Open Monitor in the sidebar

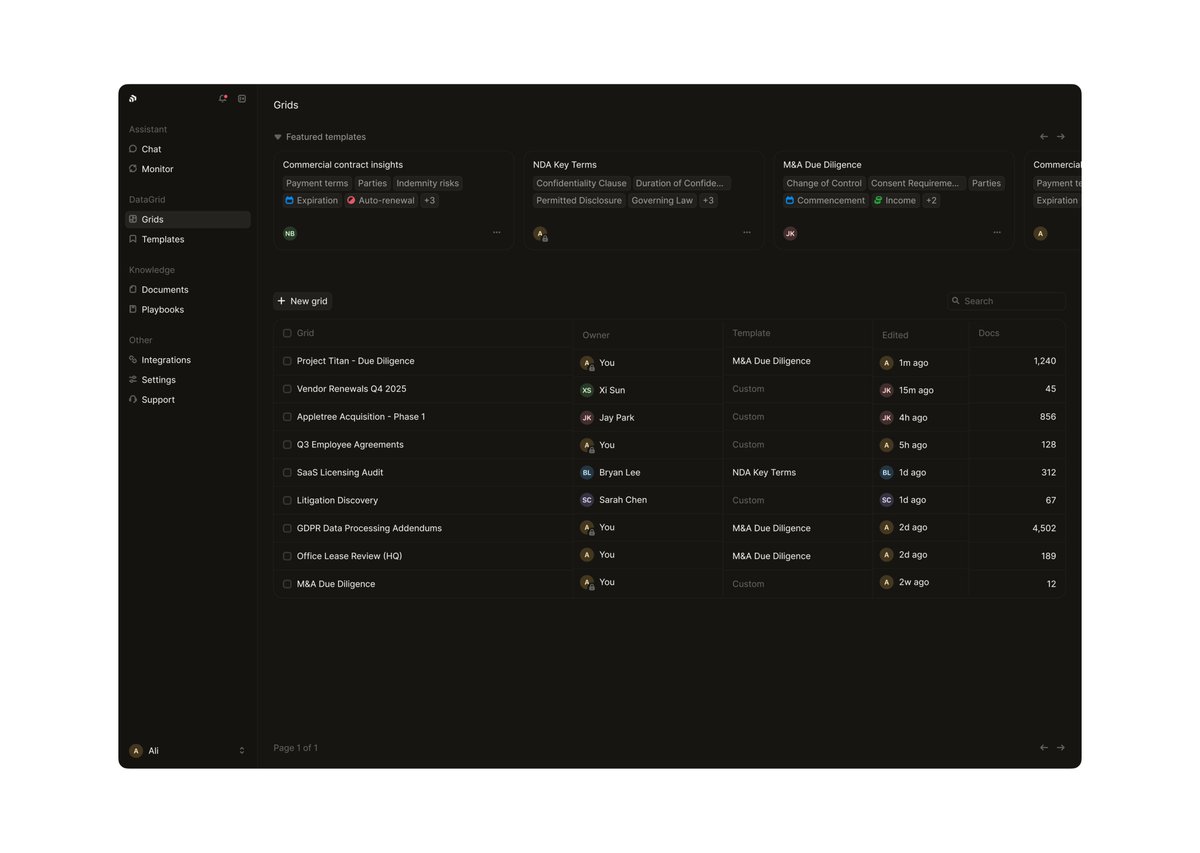pyautogui.click(x=188, y=169)
